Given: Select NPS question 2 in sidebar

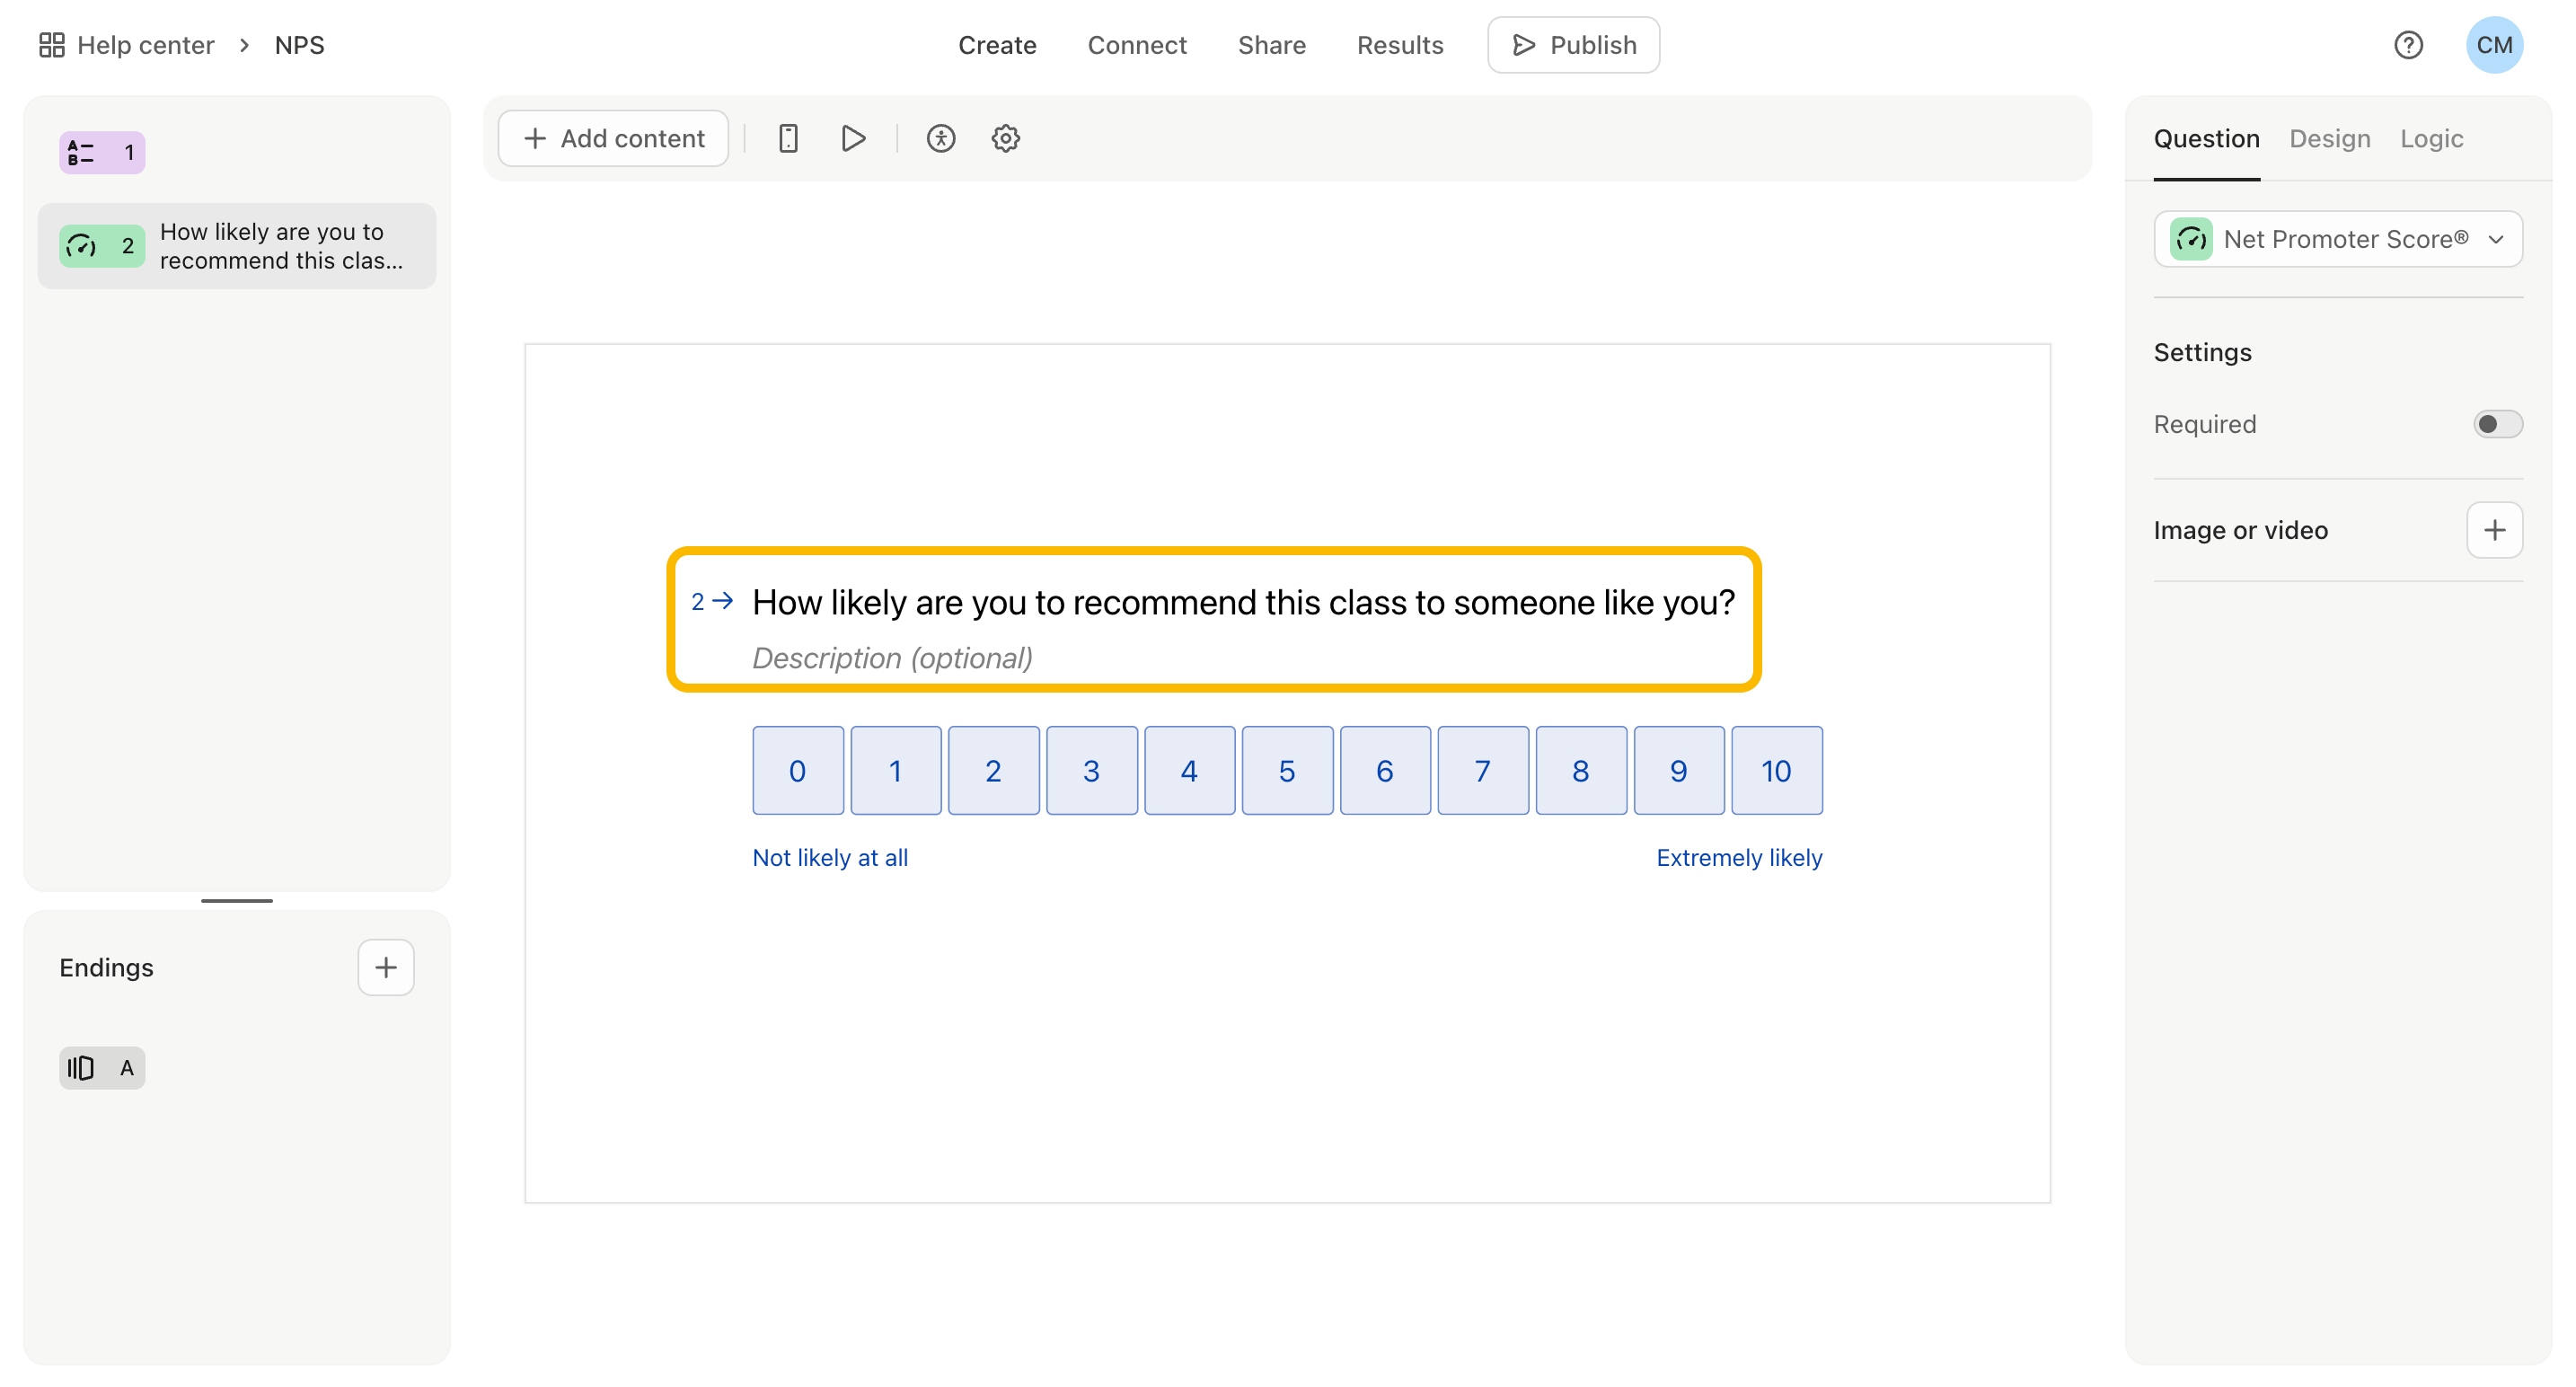Looking at the screenshot, I should point(237,246).
